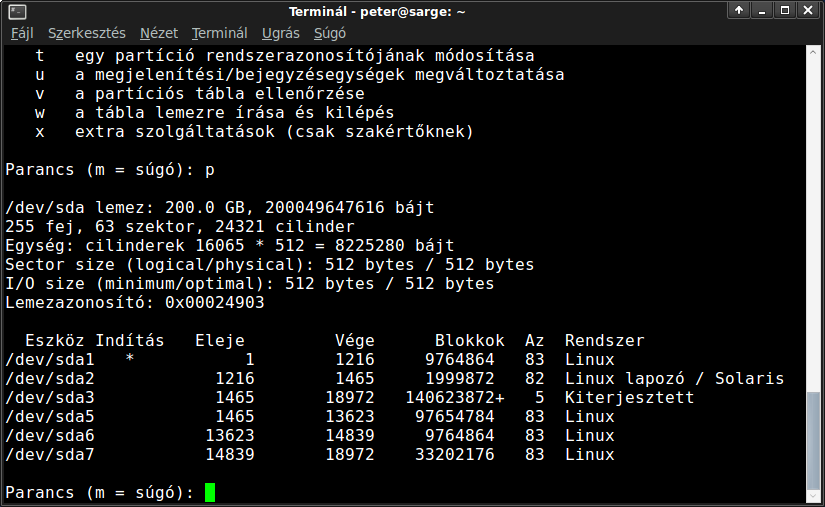Click the 'Indítás' column header
The image size is (825, 507).
click(x=129, y=341)
